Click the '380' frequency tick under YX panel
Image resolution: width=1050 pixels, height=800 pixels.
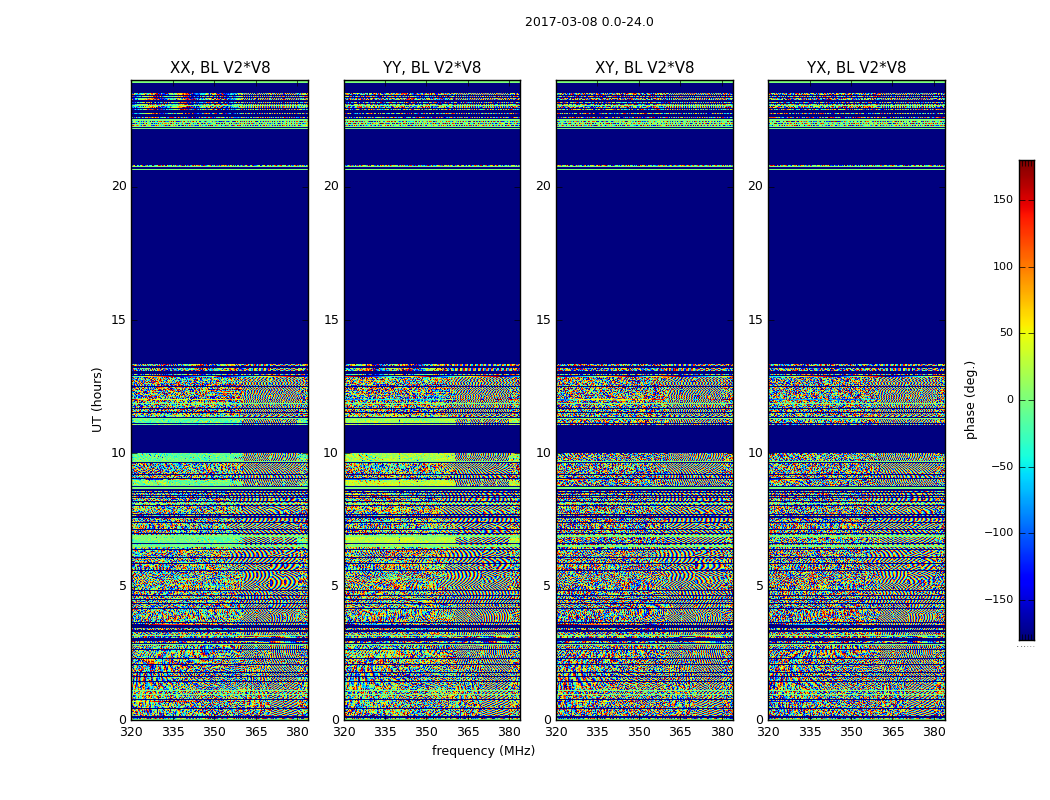pyautogui.click(x=934, y=732)
